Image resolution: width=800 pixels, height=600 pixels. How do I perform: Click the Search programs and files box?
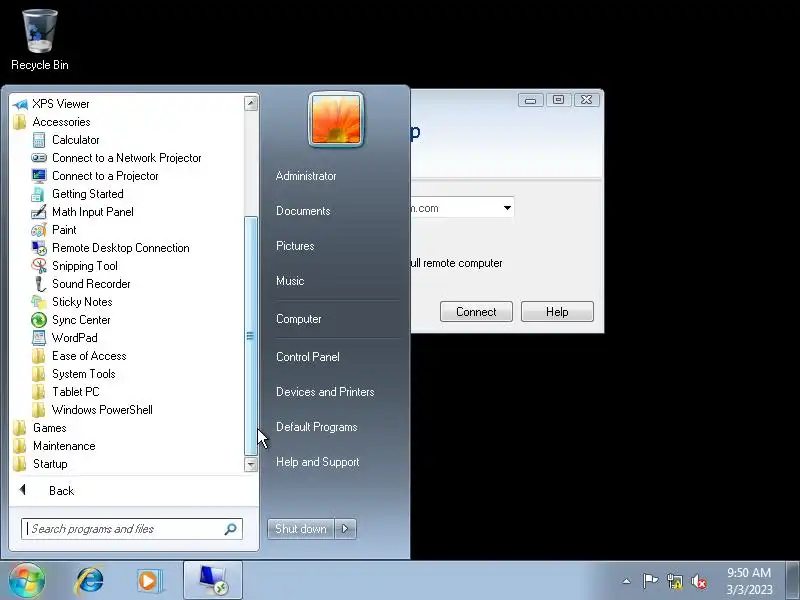coord(132,529)
